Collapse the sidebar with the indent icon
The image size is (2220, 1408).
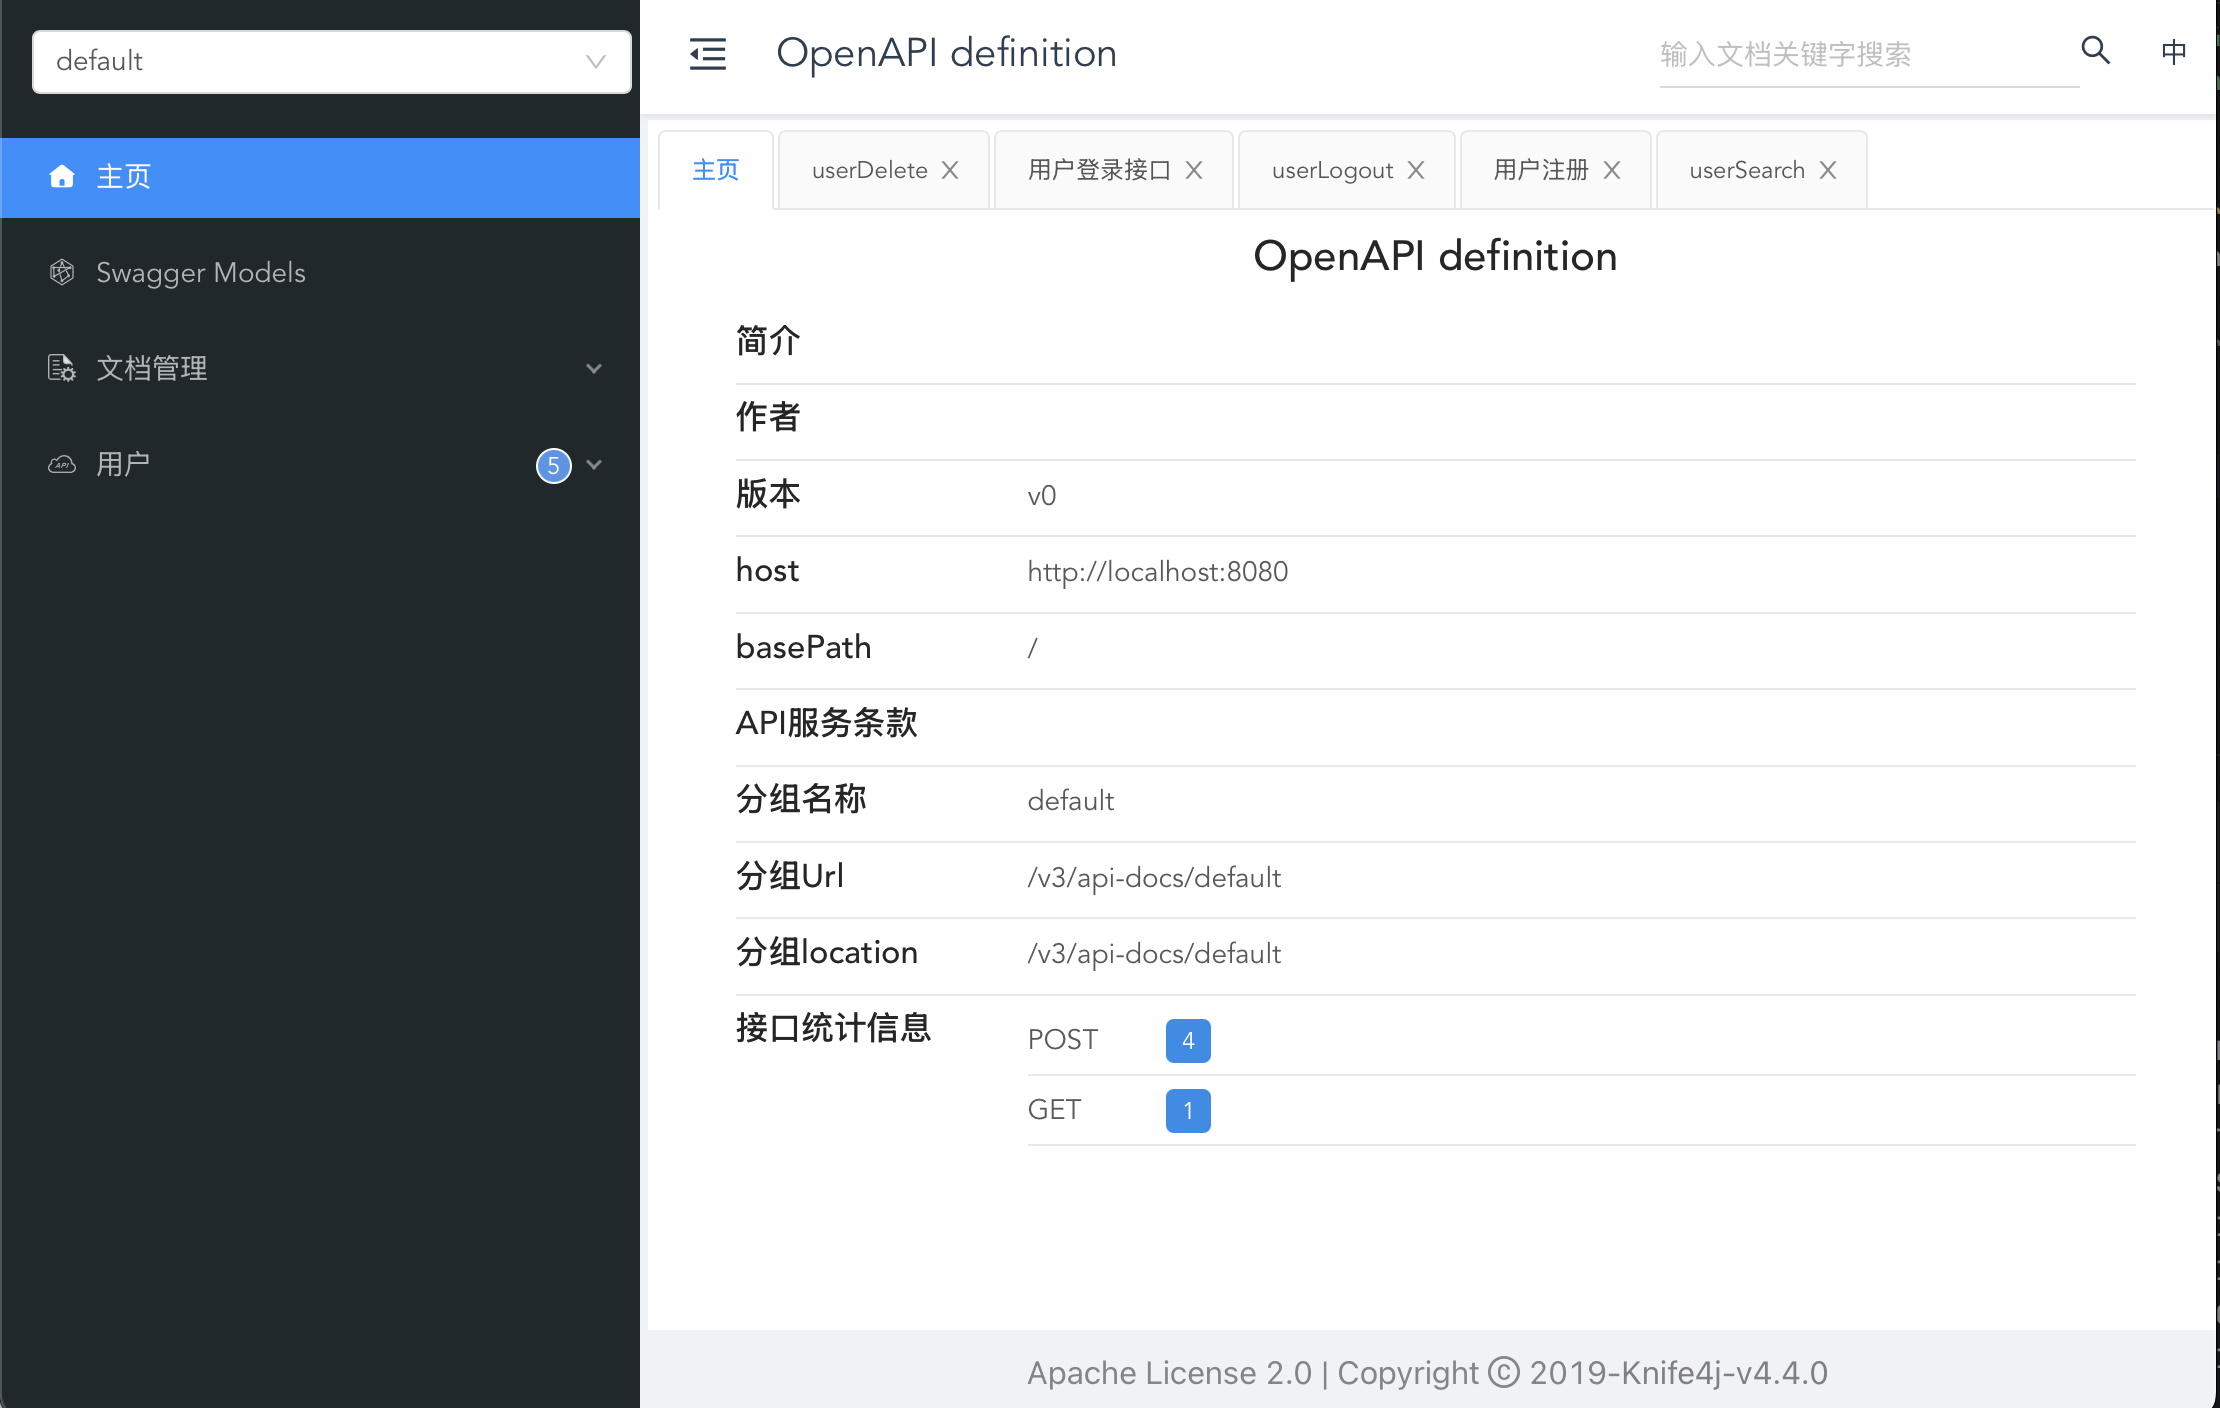(x=707, y=55)
